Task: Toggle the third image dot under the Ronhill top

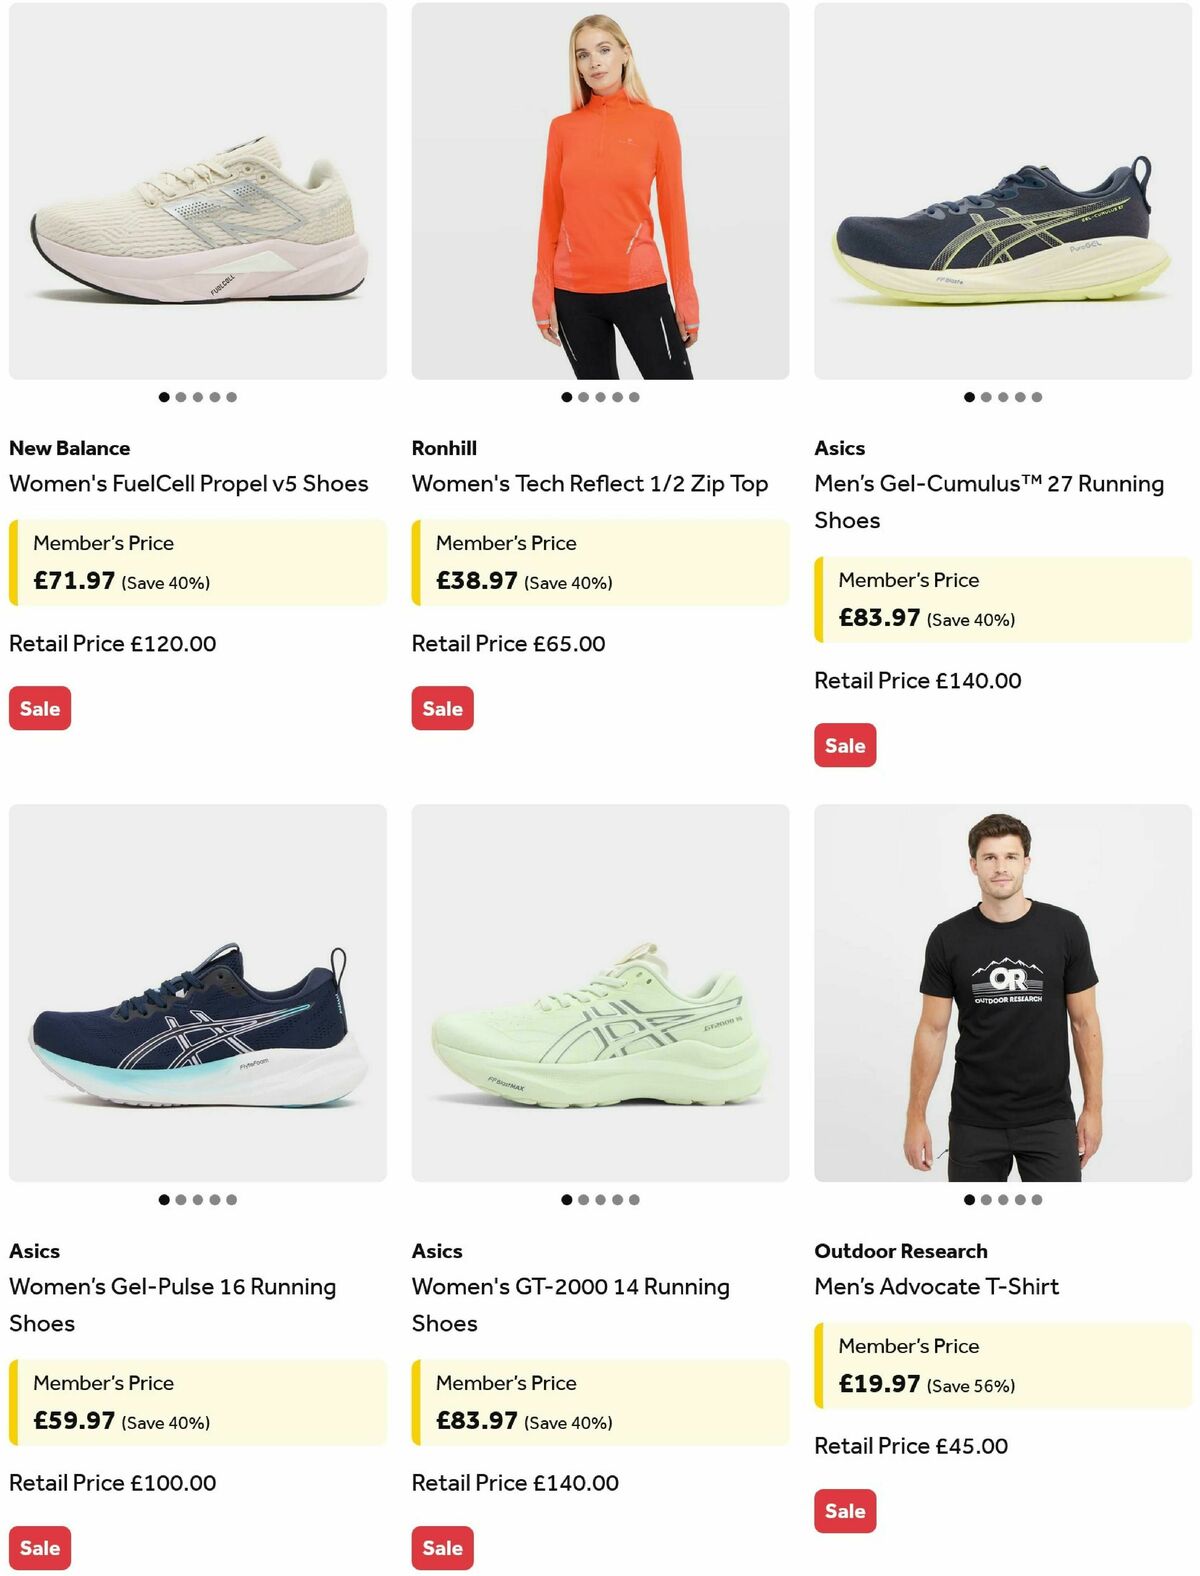Action: tap(600, 396)
